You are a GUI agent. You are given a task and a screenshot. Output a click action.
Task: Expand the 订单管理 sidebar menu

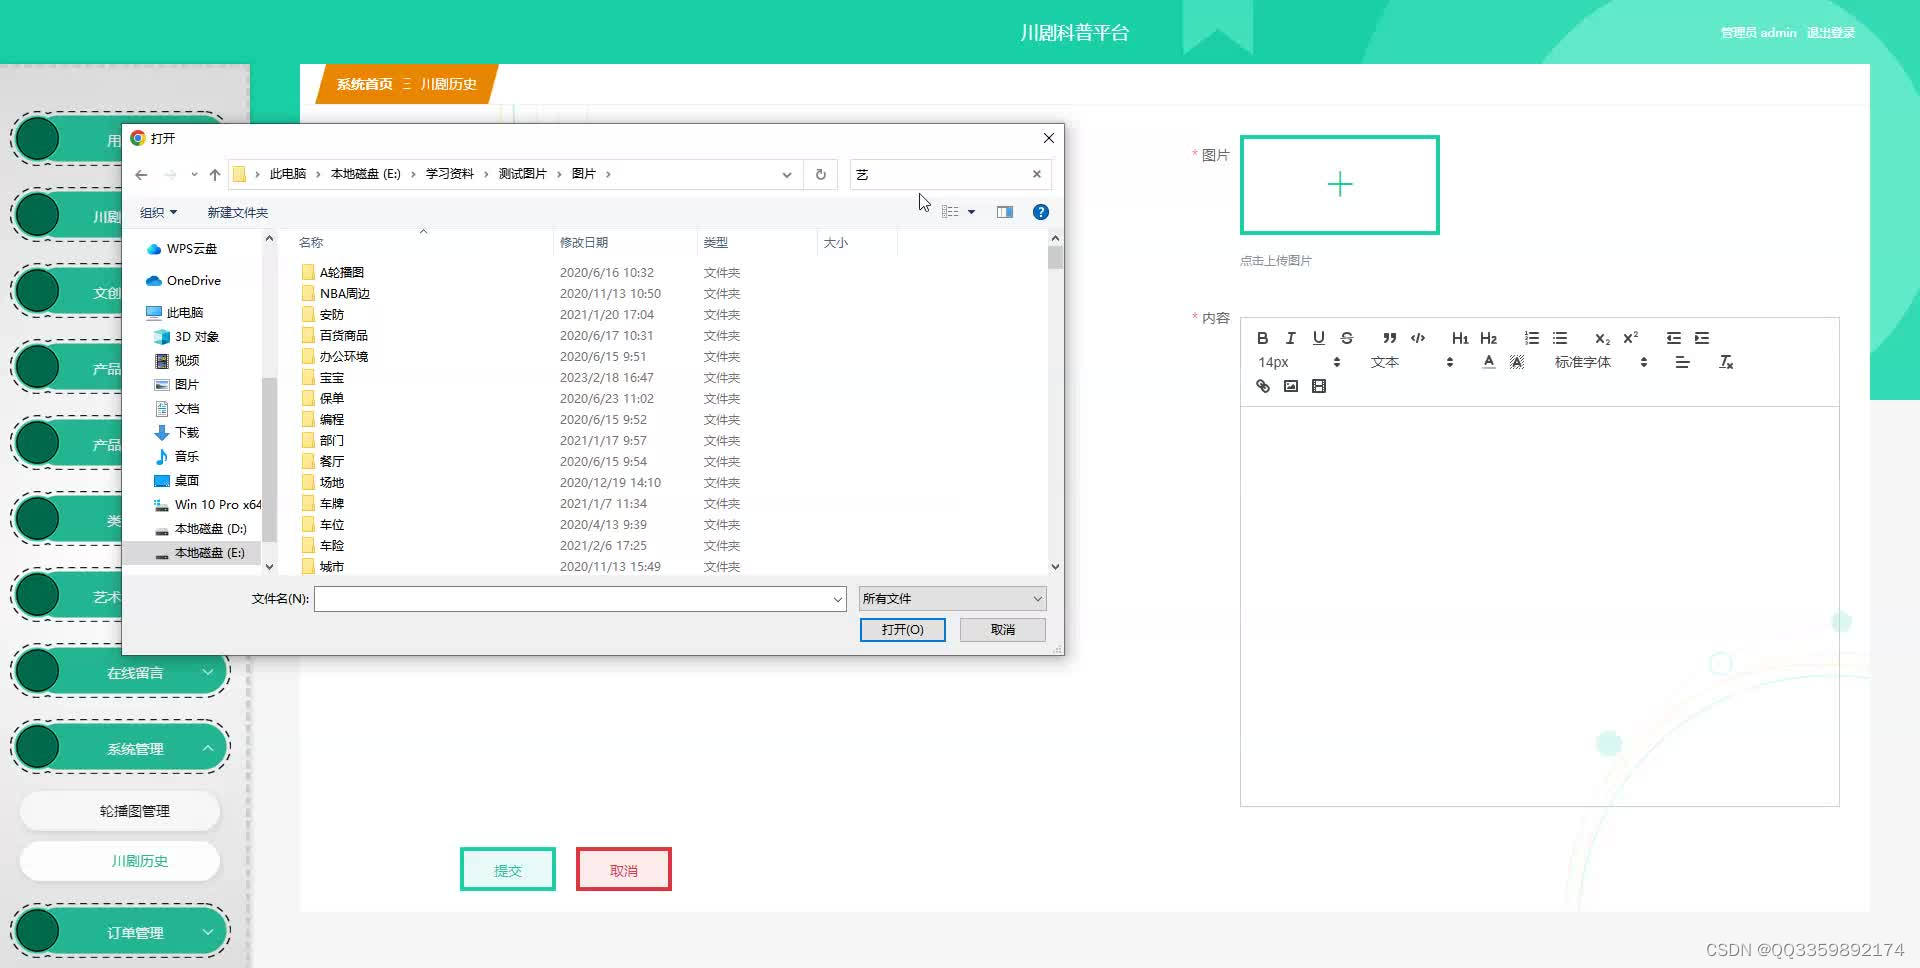click(120, 932)
